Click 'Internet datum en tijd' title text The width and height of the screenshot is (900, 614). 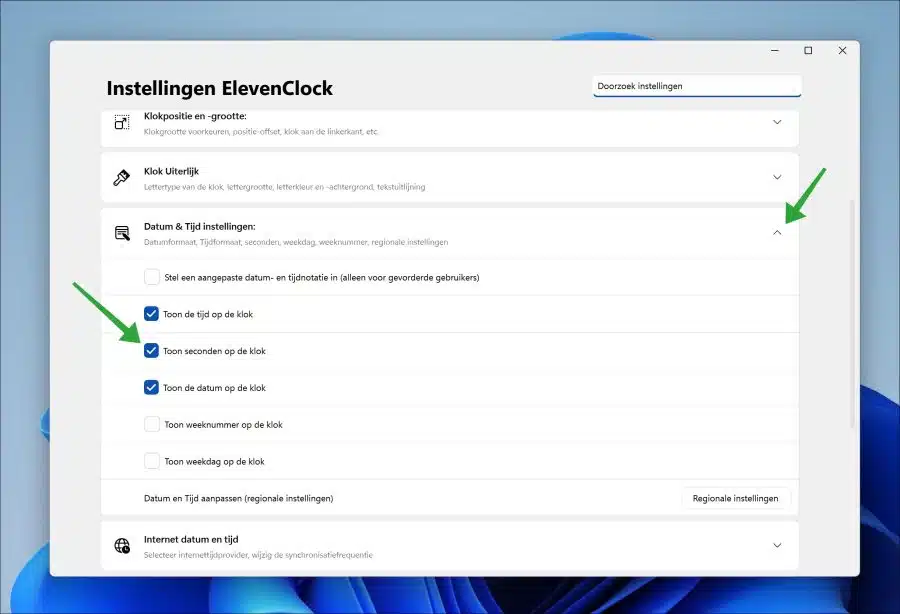tap(191, 539)
